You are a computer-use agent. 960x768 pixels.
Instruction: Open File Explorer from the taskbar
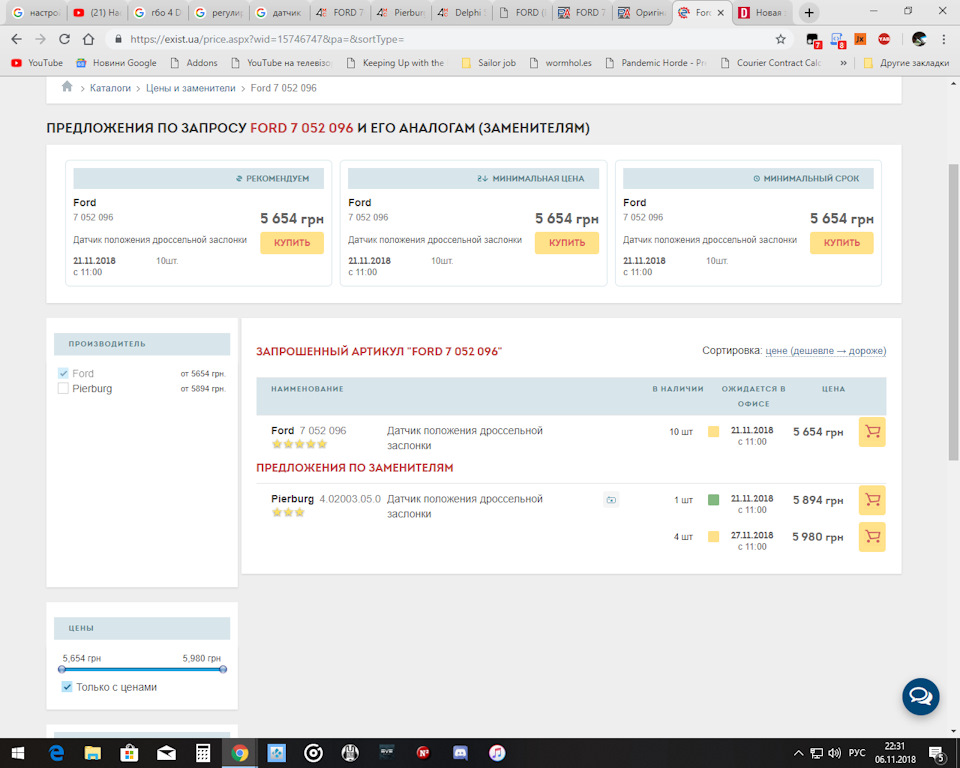[x=92, y=753]
